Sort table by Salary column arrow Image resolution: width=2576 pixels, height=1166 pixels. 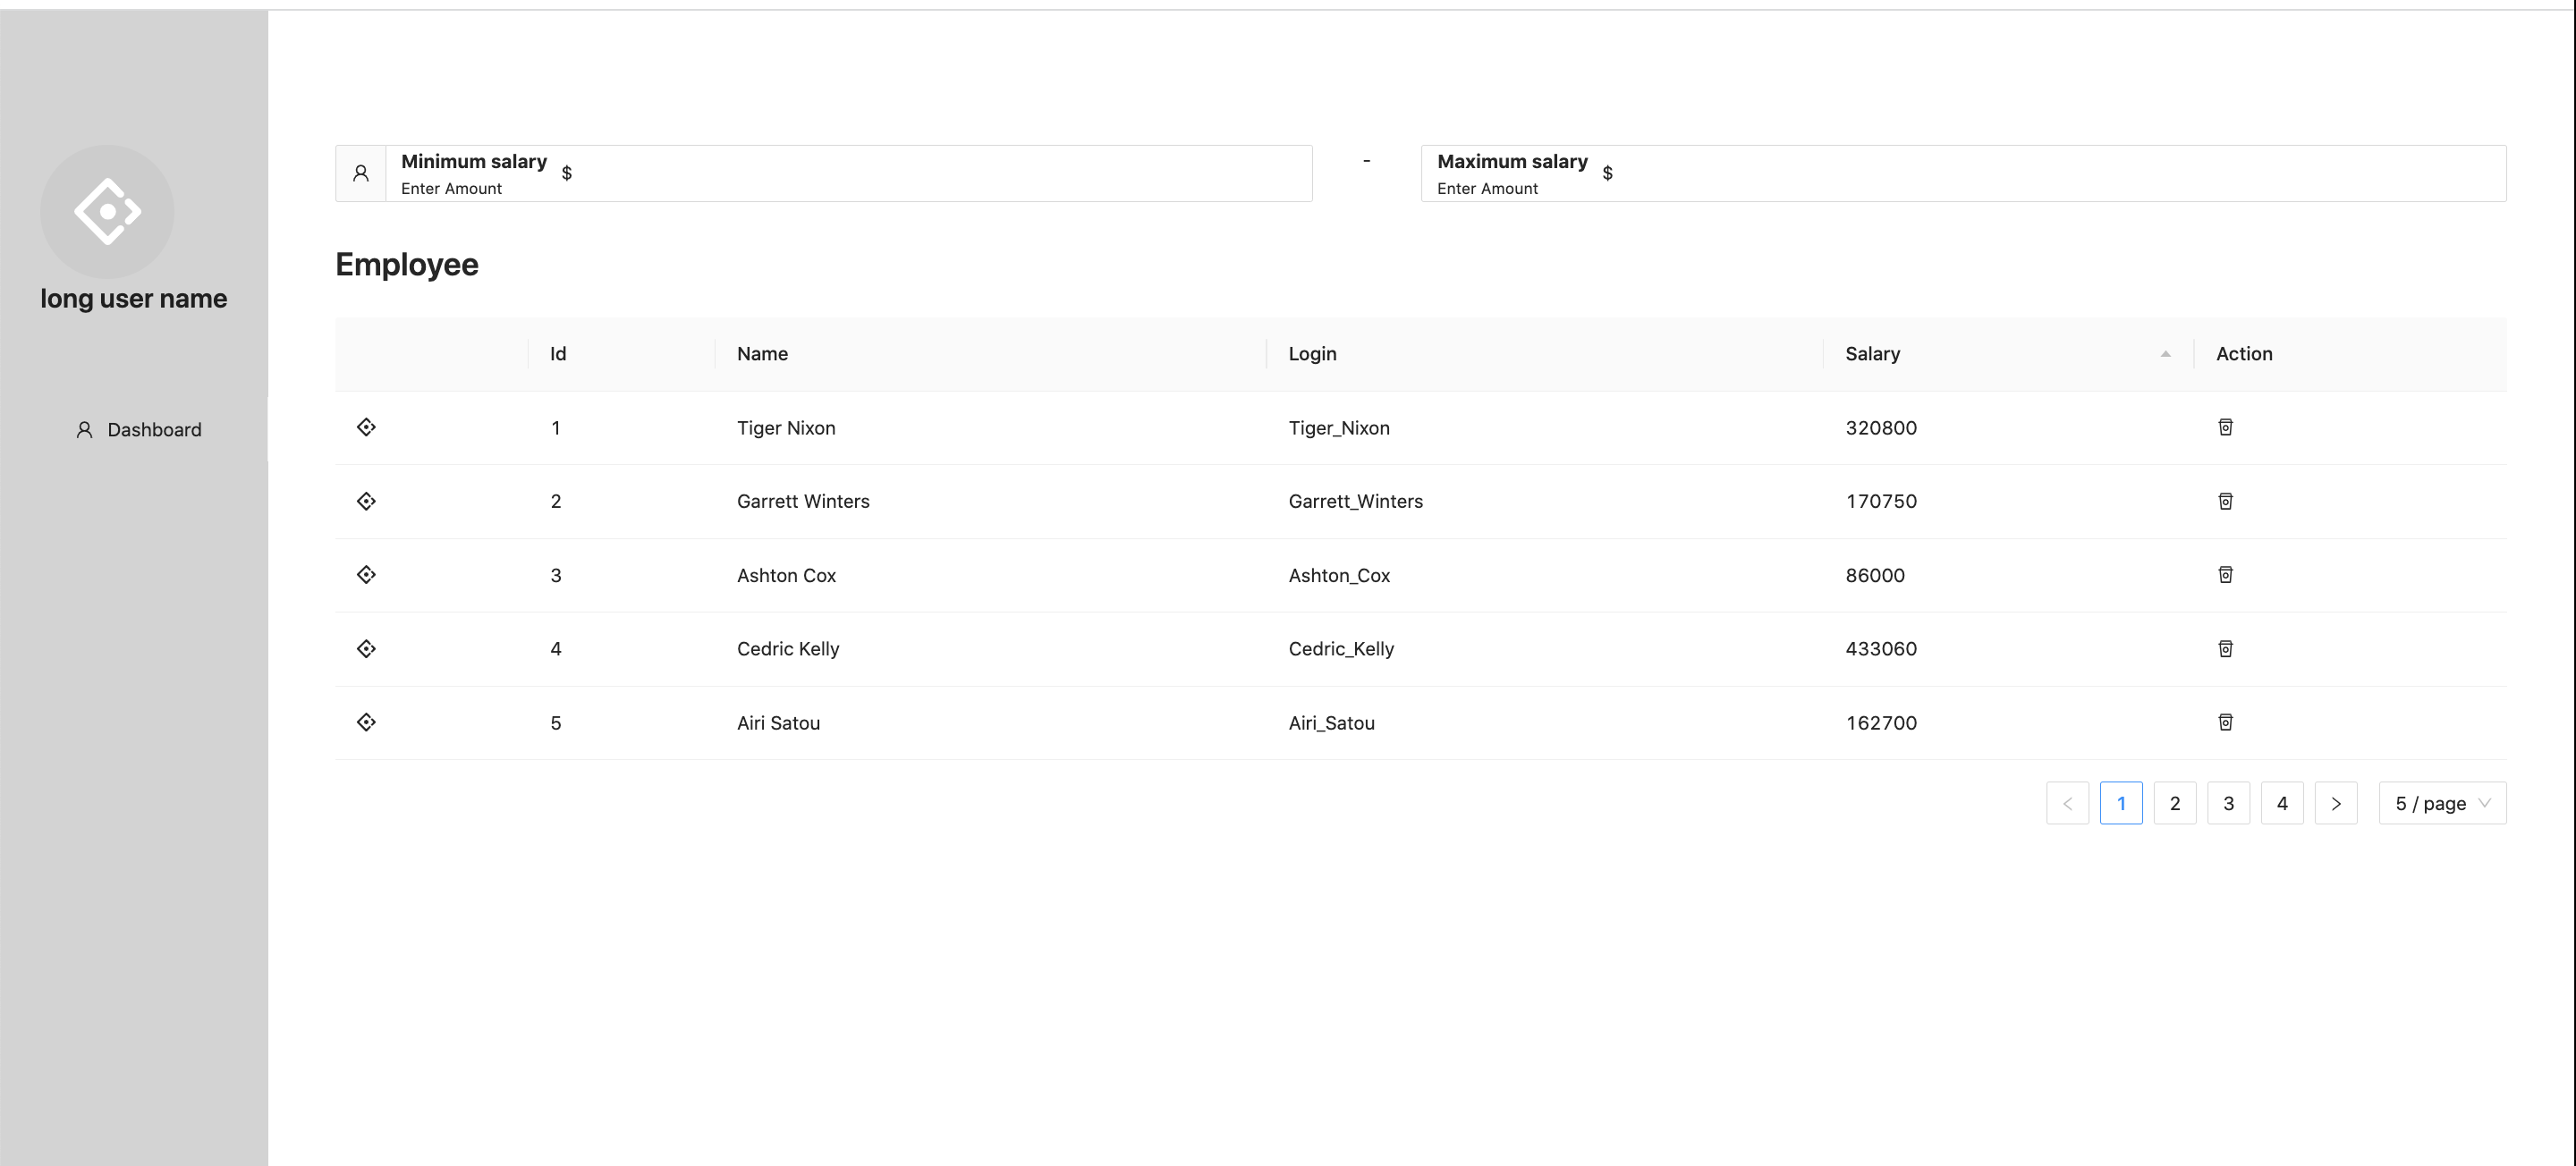2165,354
